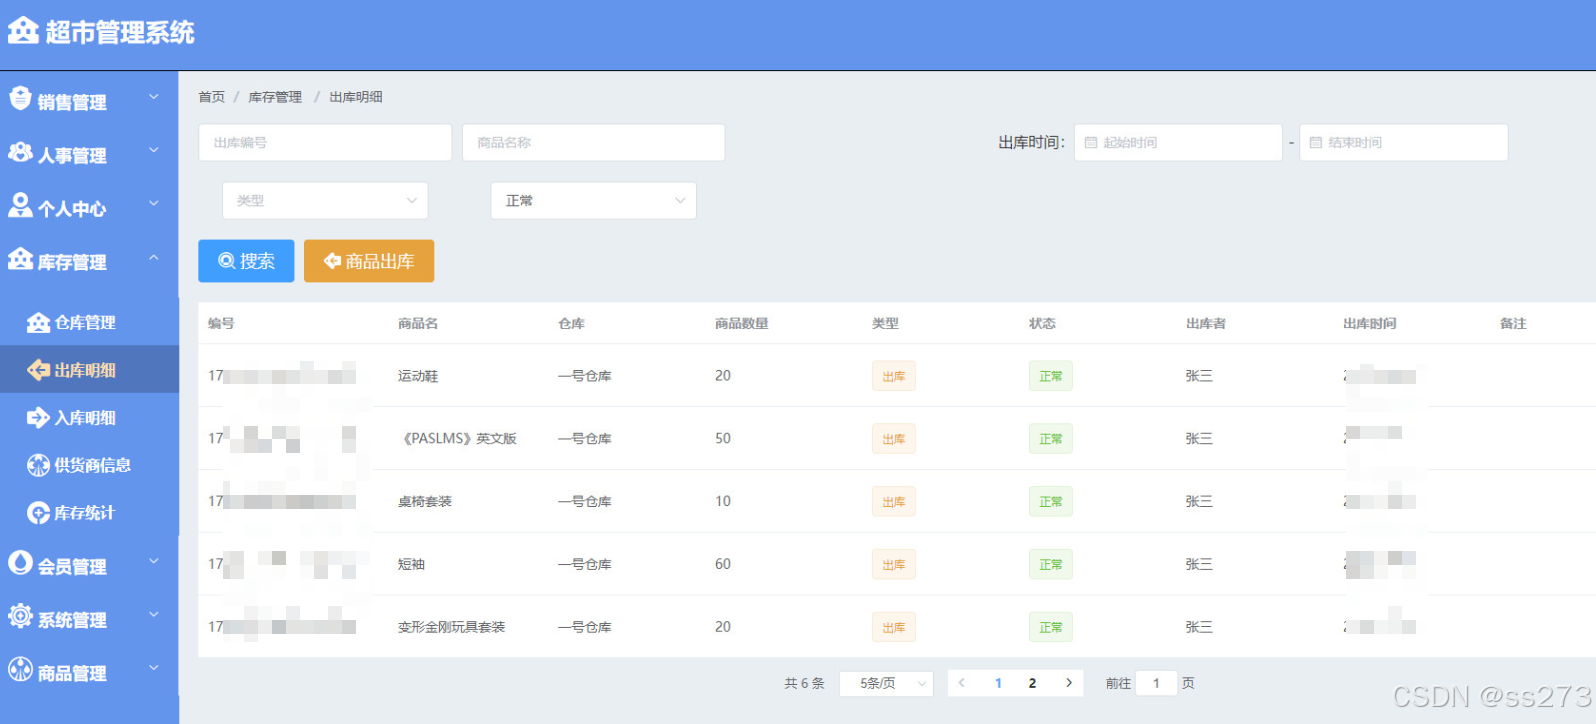The height and width of the screenshot is (724, 1596).
Task: Expand the 商品管理 menu chevron
Action: (x=154, y=667)
